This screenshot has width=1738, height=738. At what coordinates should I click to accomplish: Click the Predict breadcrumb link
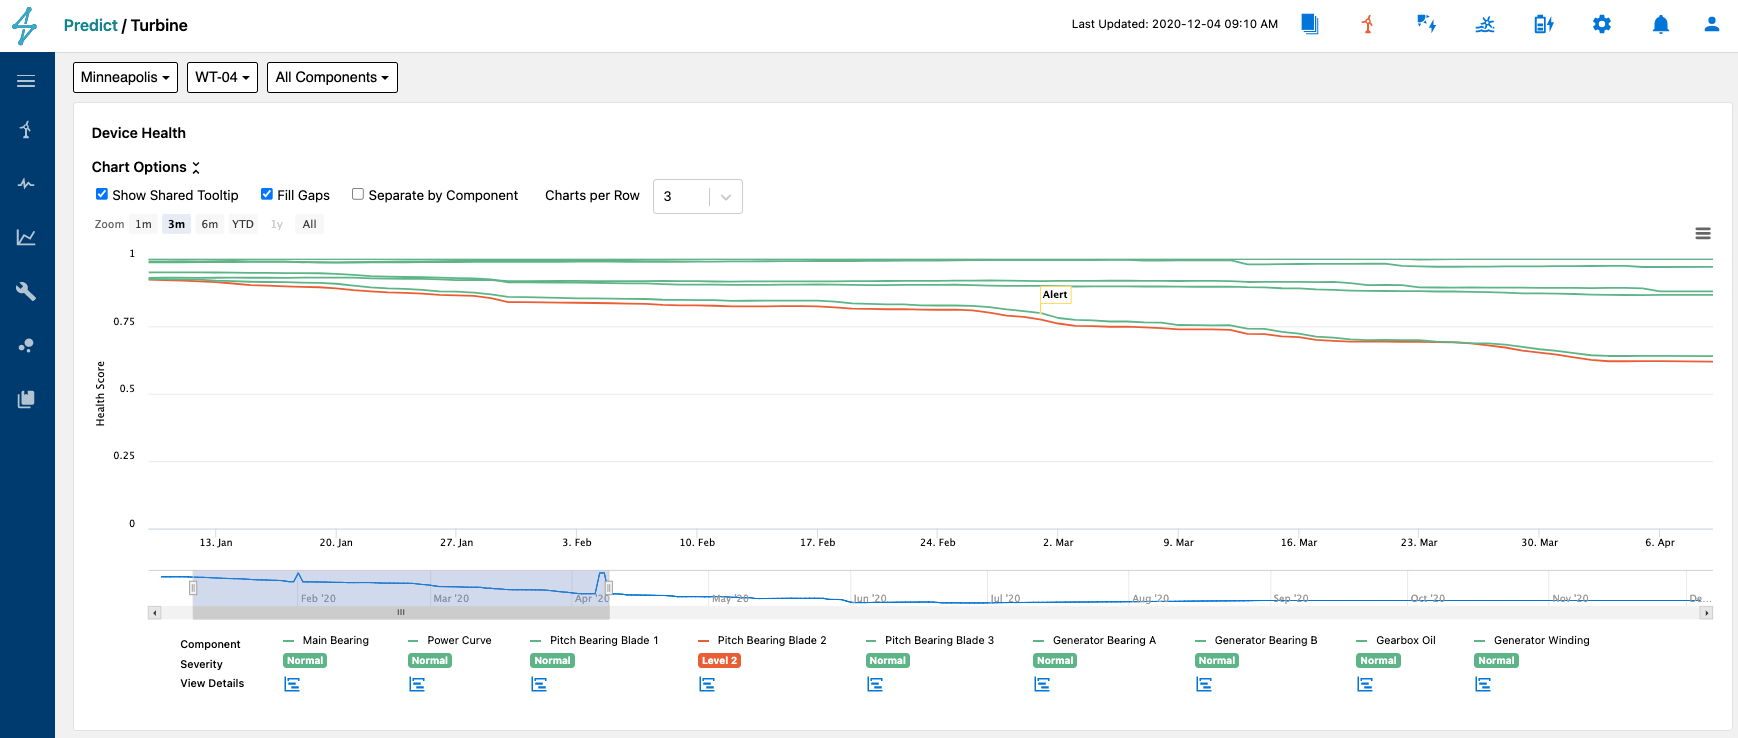90,25
